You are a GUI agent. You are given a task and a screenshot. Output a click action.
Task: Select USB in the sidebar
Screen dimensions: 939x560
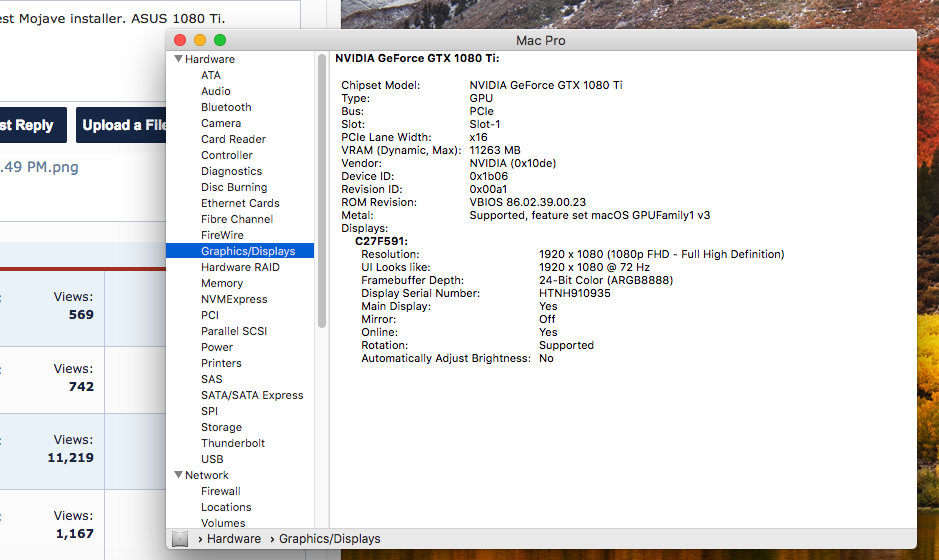coord(212,459)
